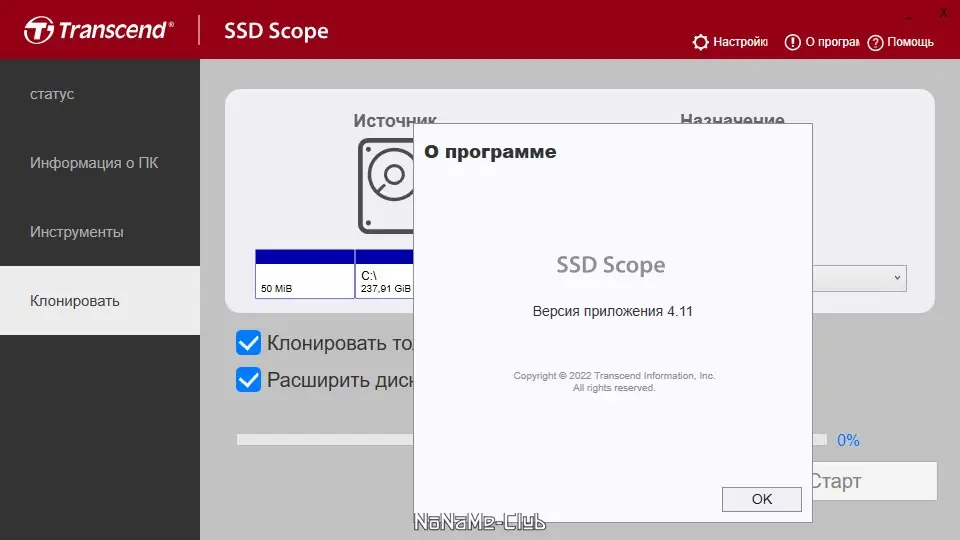Click the SSD Scope header title
Viewport: 960px width, 540px height.
click(x=276, y=31)
